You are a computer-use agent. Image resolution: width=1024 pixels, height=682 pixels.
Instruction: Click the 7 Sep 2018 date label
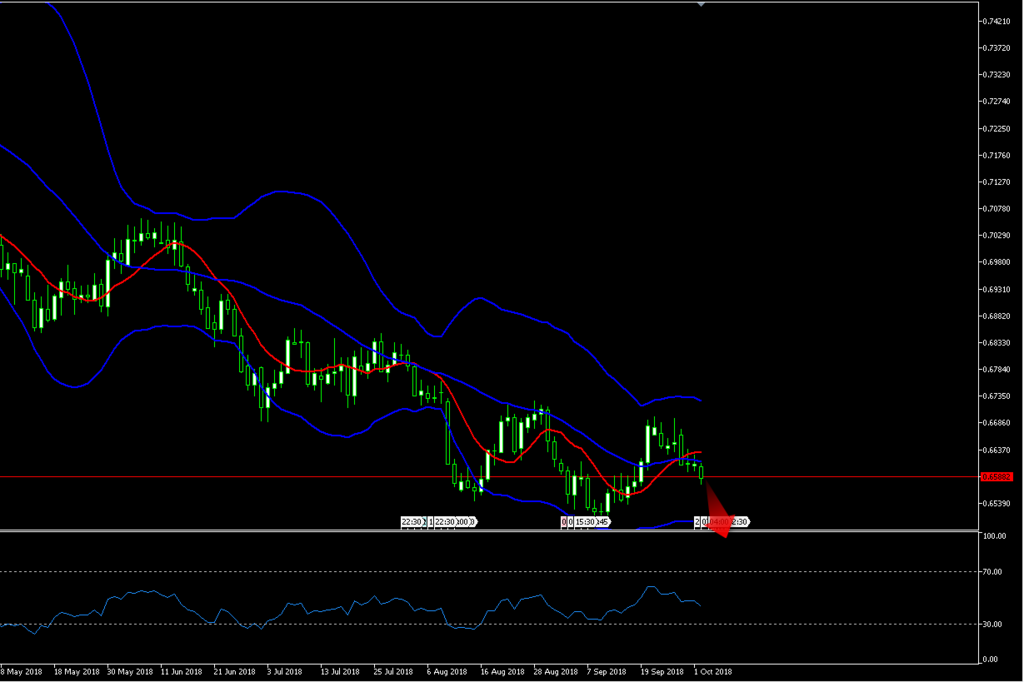[607, 672]
